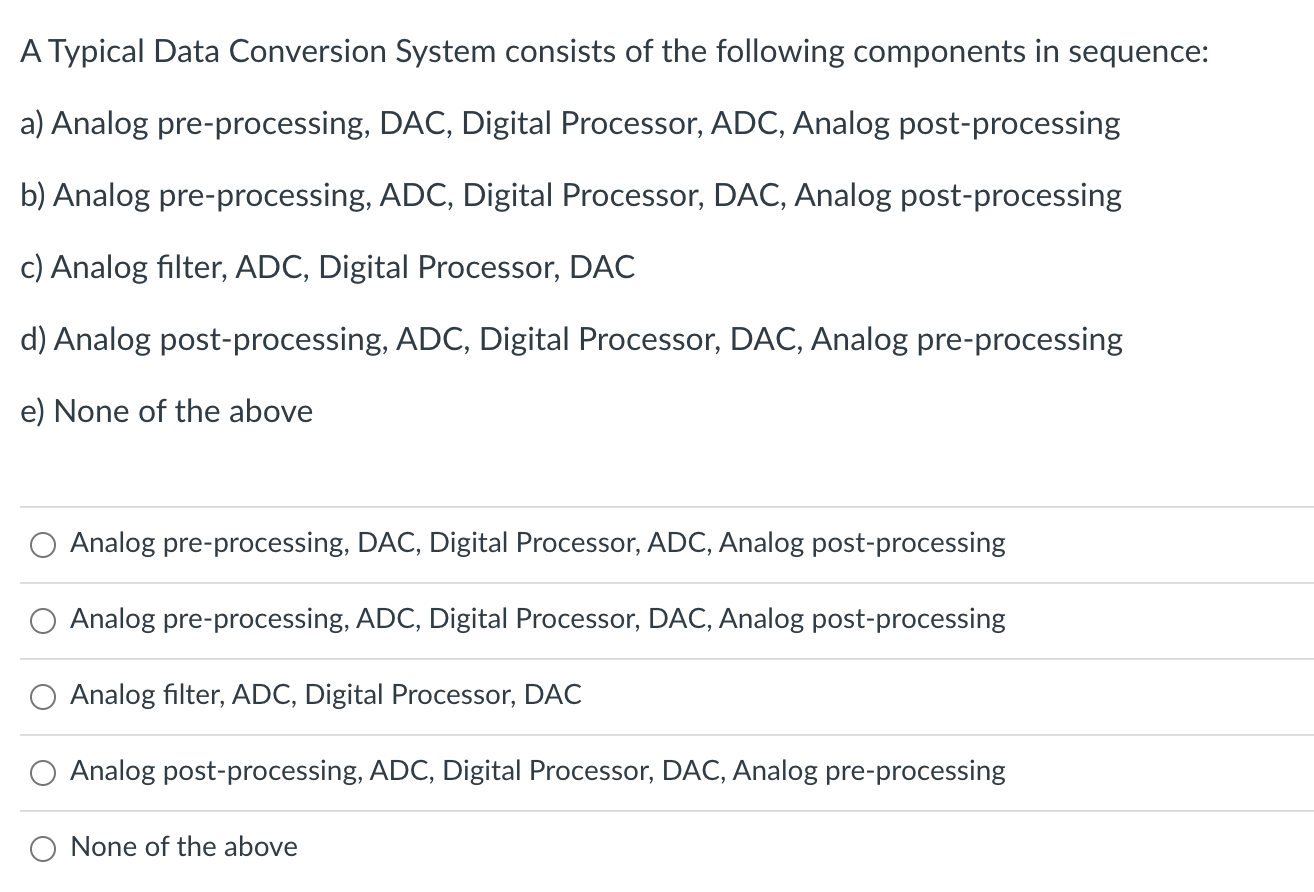Click option text starting with 'Analog pre-processing, DAC'

537,543
